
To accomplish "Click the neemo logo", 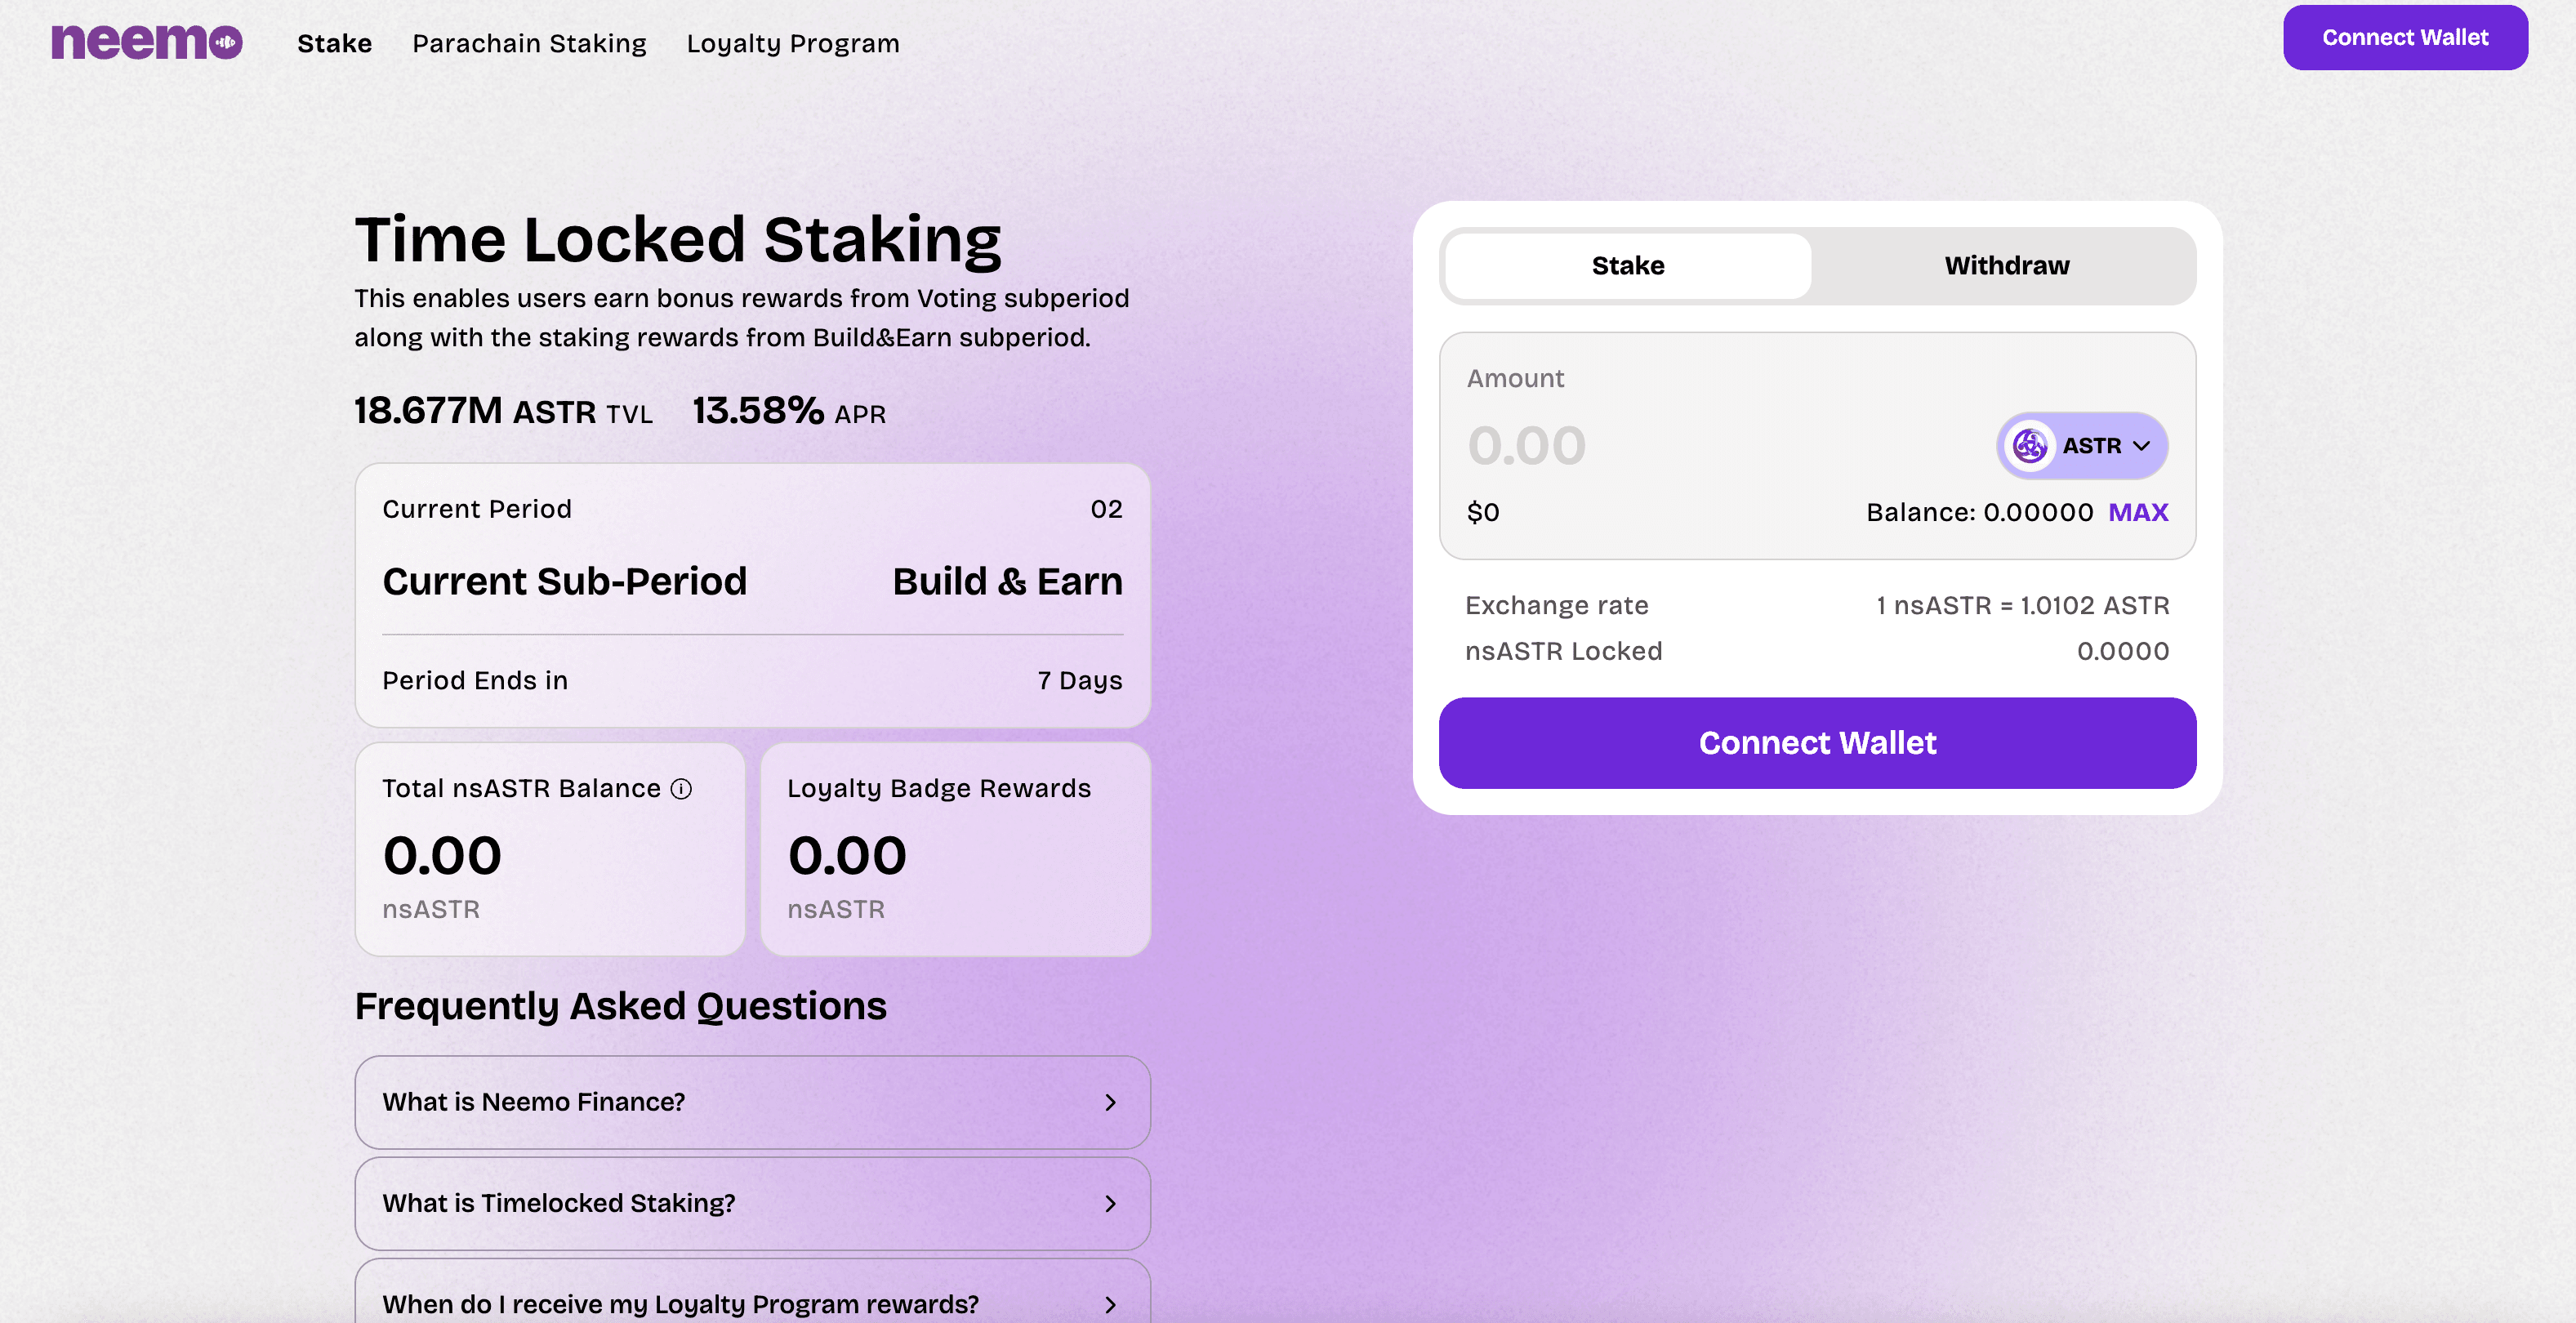I will click(147, 42).
